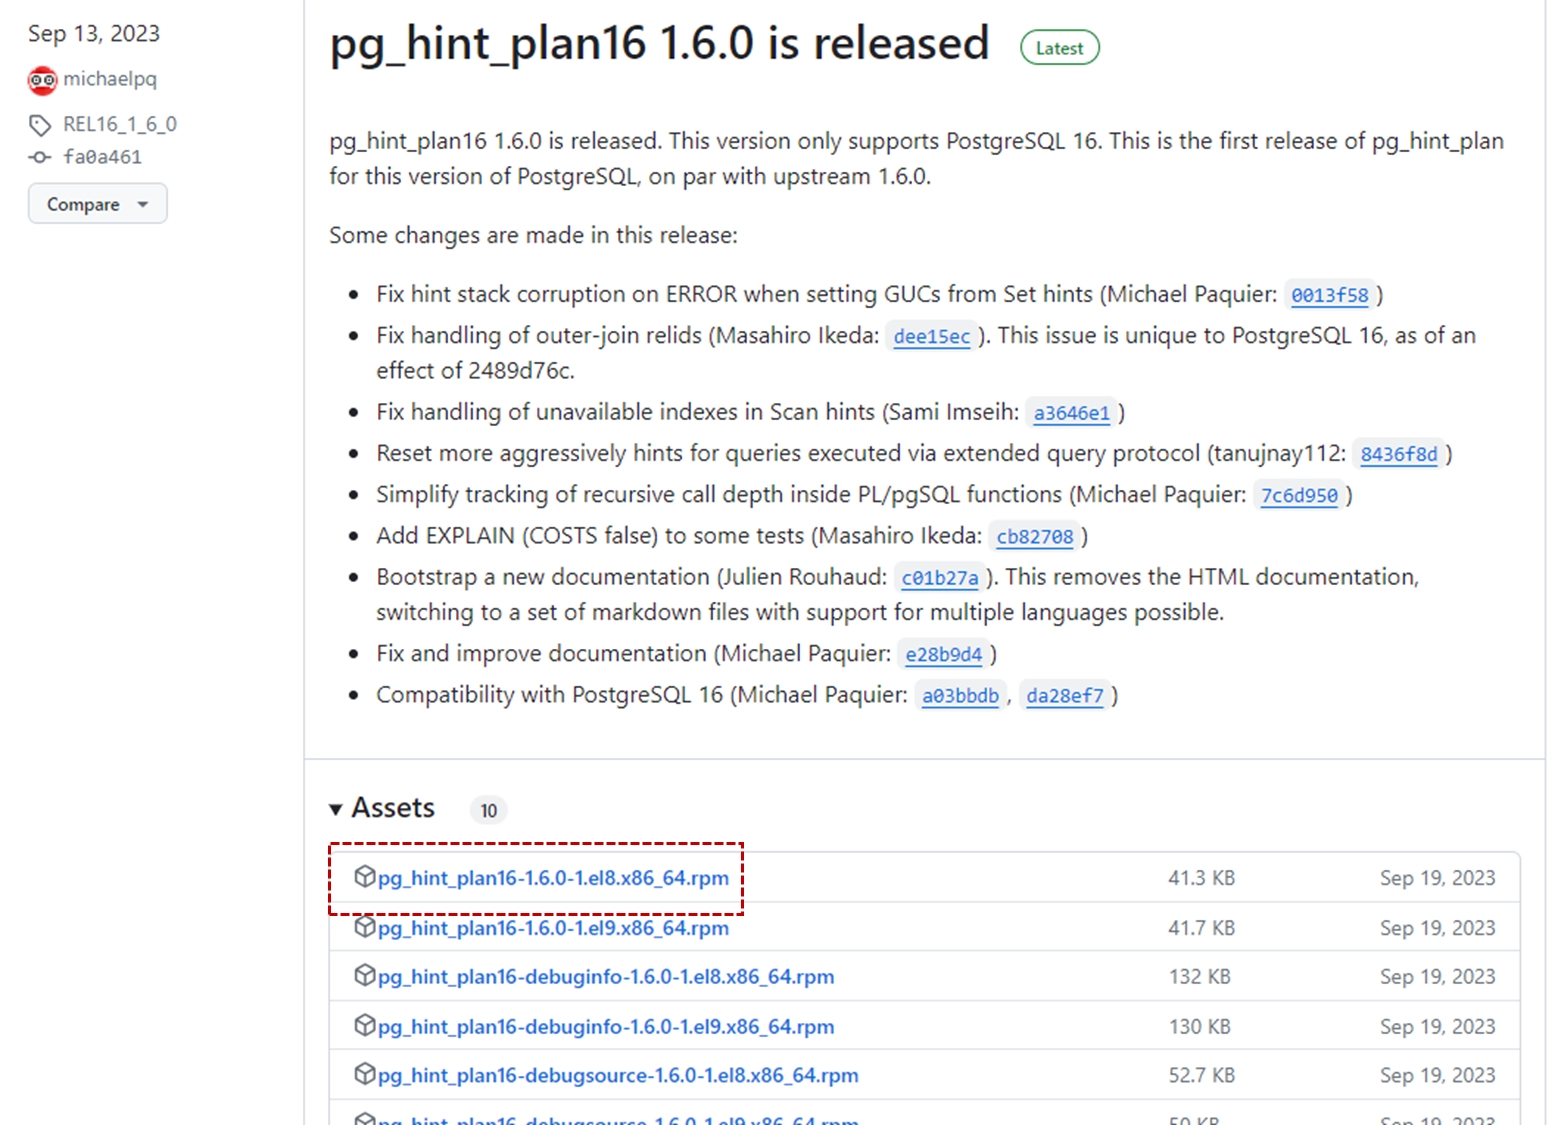Open commit link c01b27a
Screen dimensions: 1558x1125
940,578
